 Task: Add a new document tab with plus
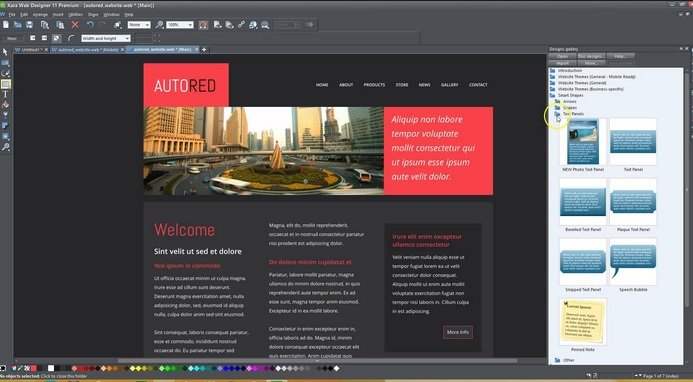(204, 50)
